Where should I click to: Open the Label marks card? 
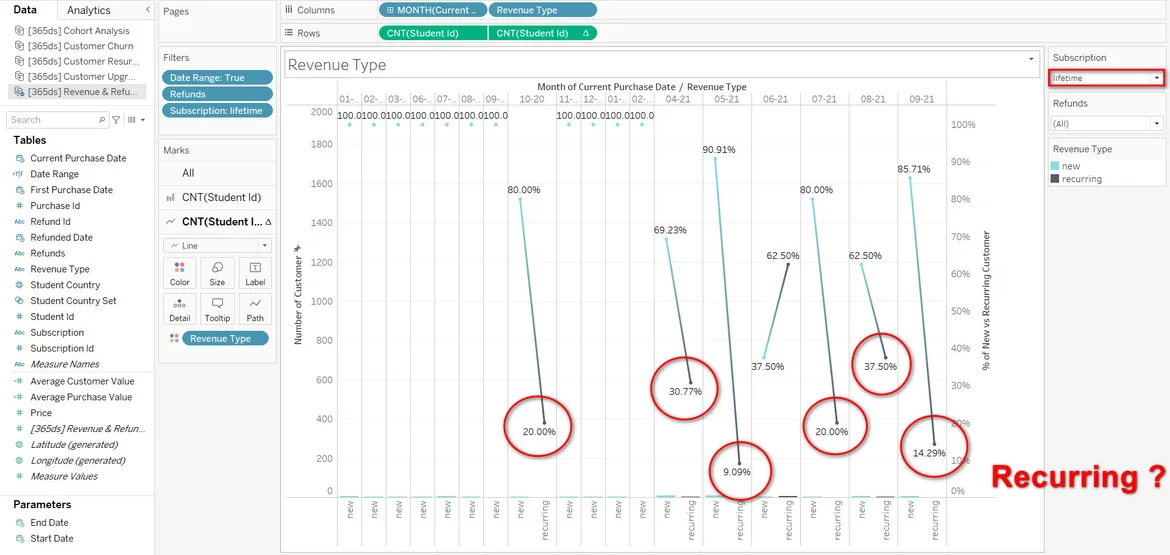pos(255,273)
